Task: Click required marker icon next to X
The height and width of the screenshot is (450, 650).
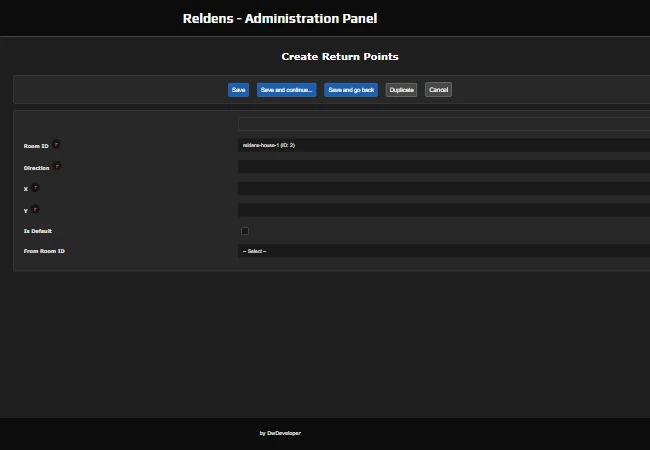Action: (35, 188)
